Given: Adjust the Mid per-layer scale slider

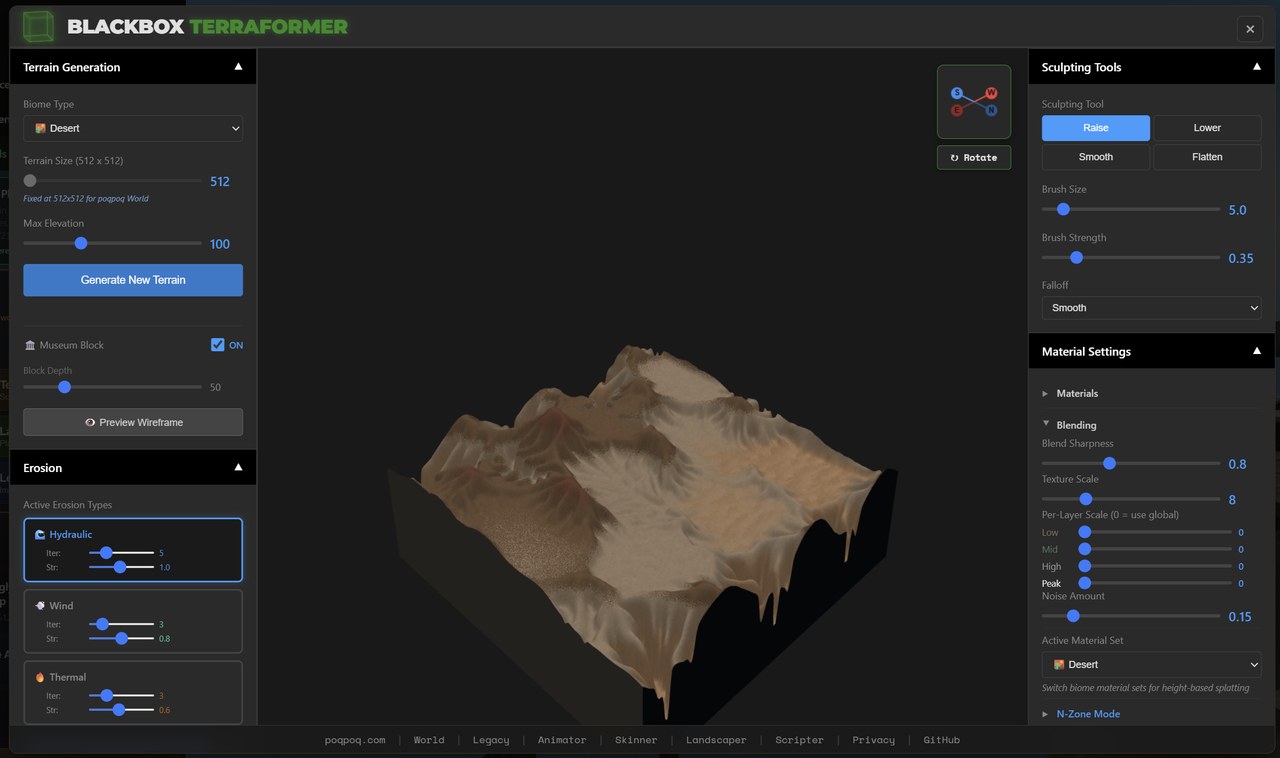Looking at the screenshot, I should [x=1154, y=549].
